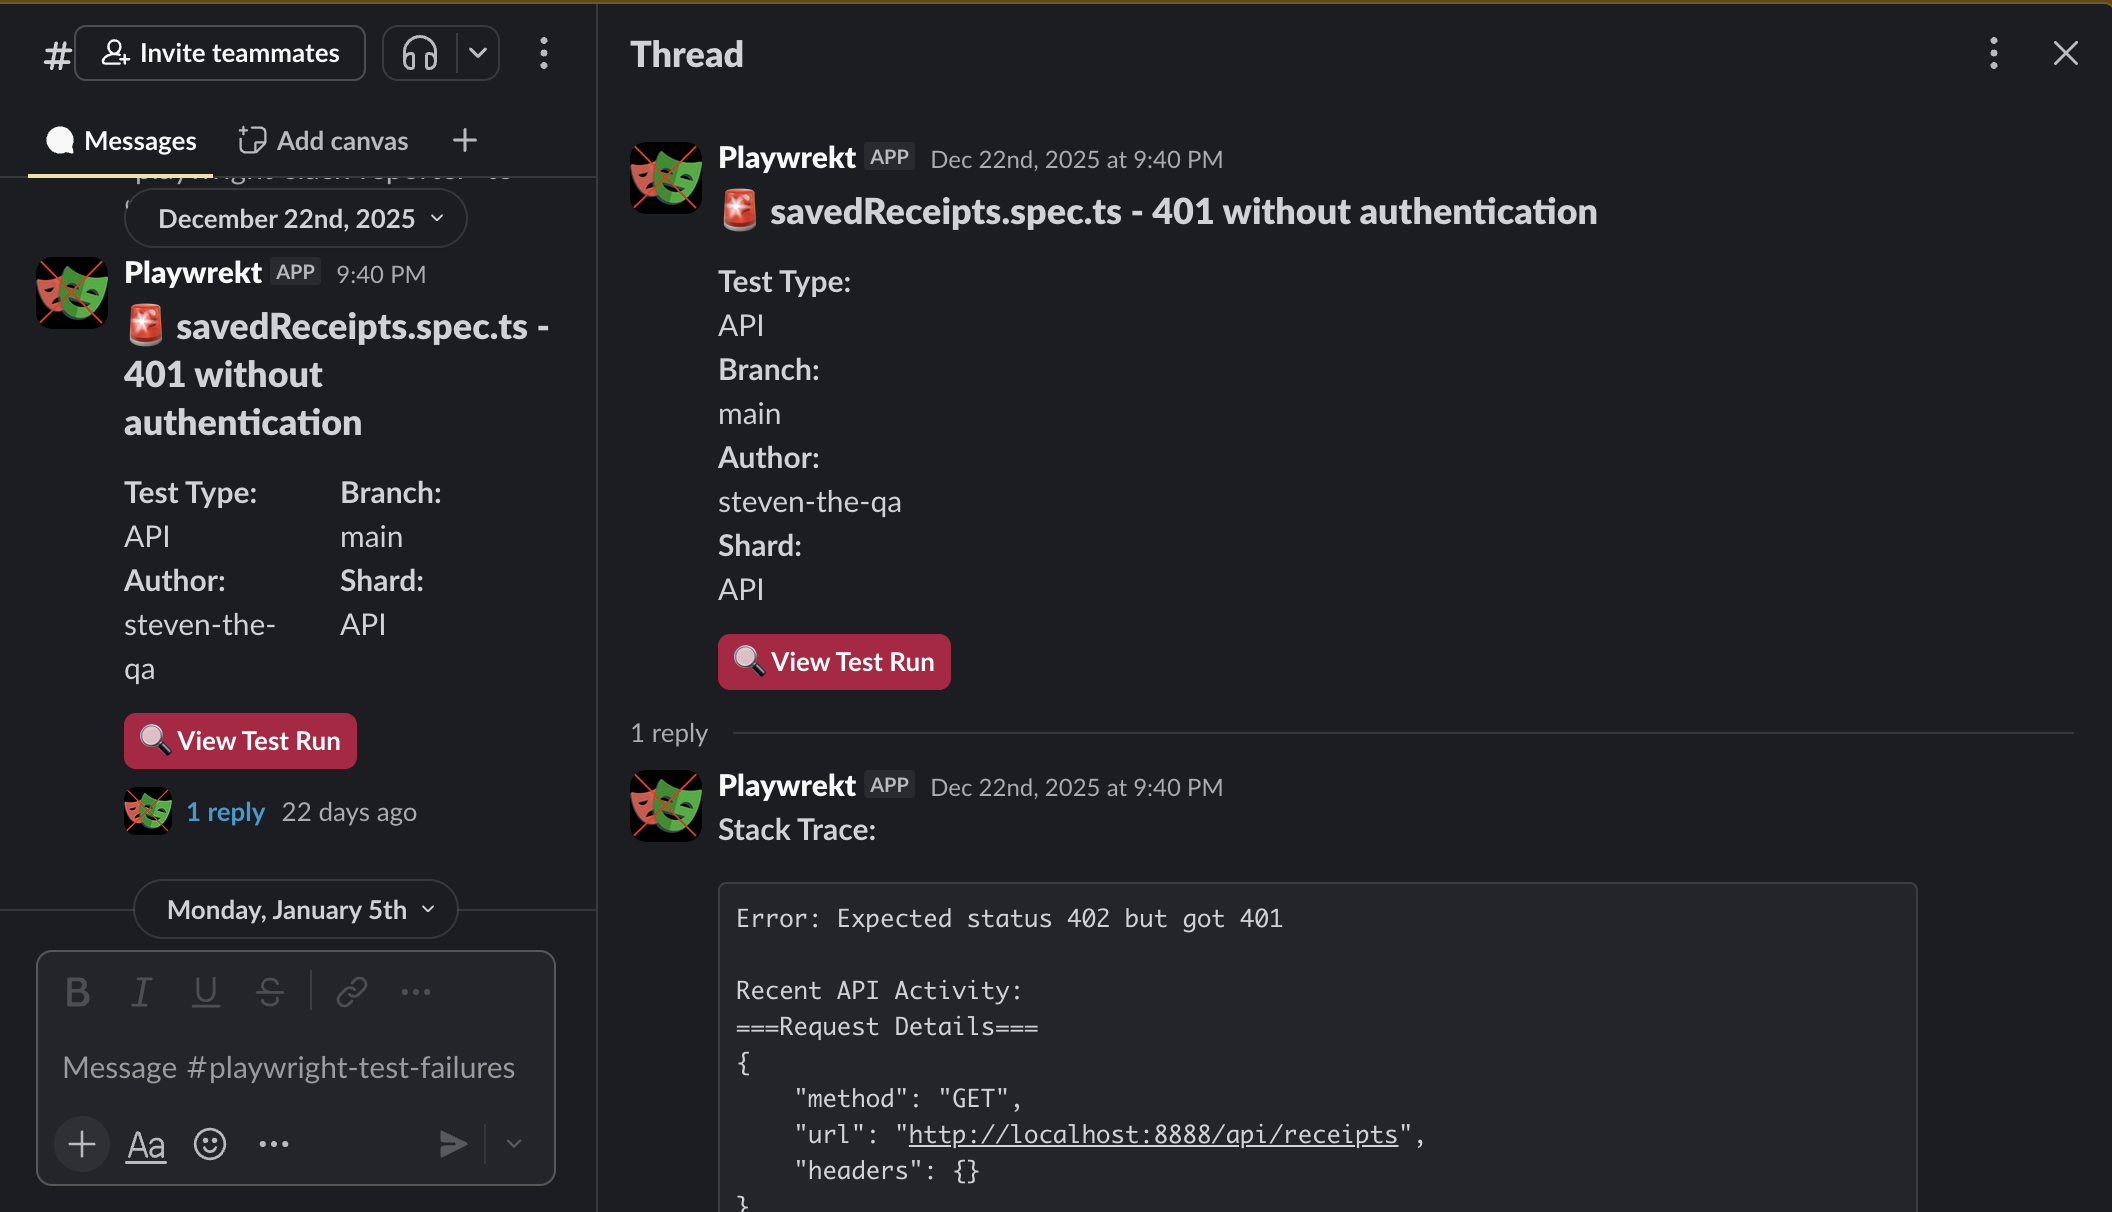
Task: Expand December 22nd, 2025 date dropdown
Action: (x=296, y=219)
